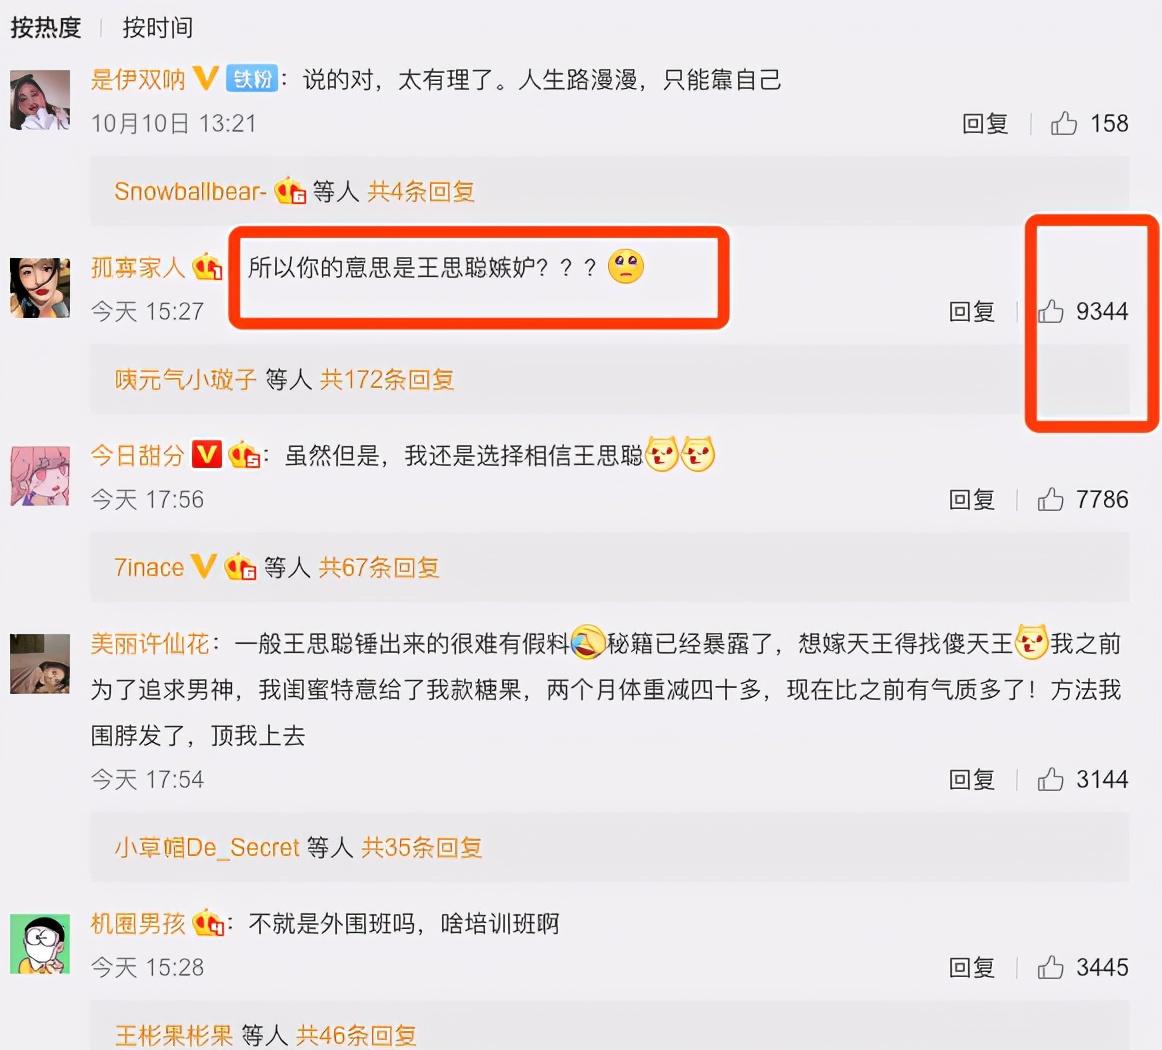Like the comment with 158 likes
1162x1050 pixels.
point(1063,123)
